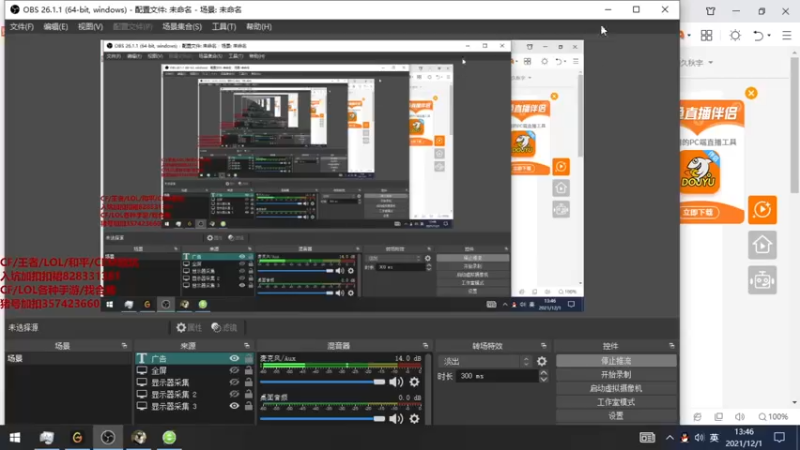Open the 淡出 transition dropdown
Screen dimensions: 800x450
point(486,361)
